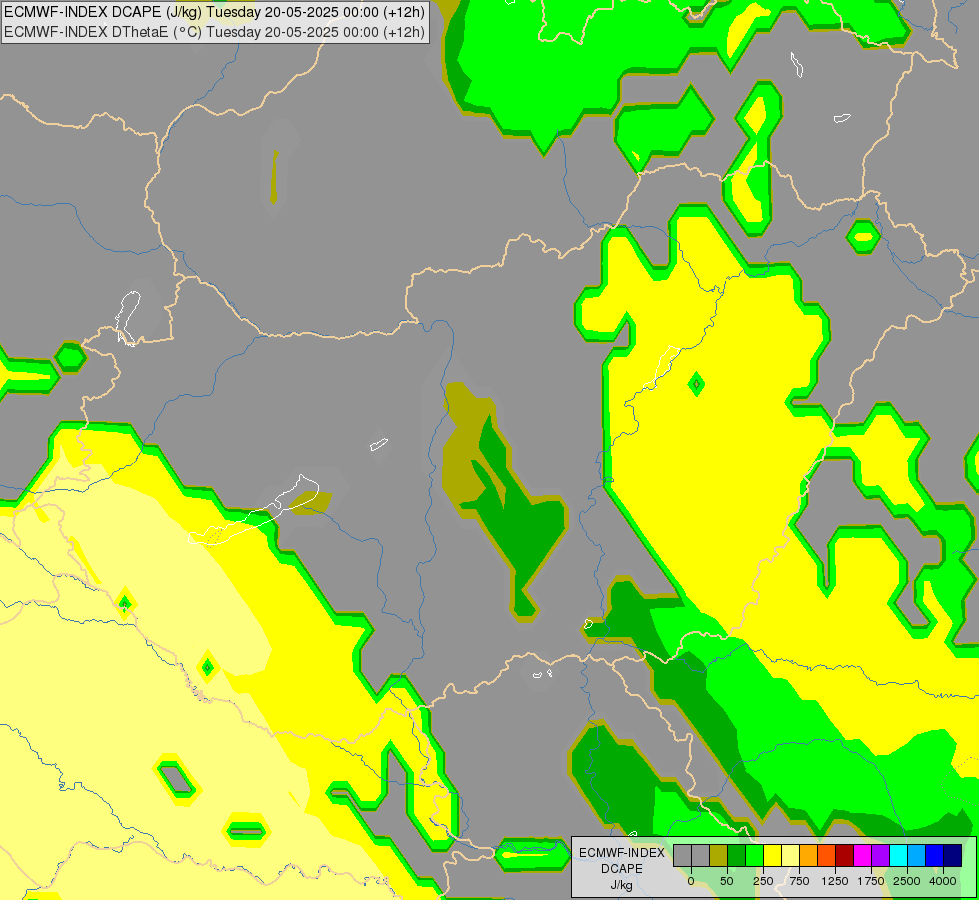Click the legend value label 1250
The width and height of the screenshot is (979, 900).
point(835,881)
